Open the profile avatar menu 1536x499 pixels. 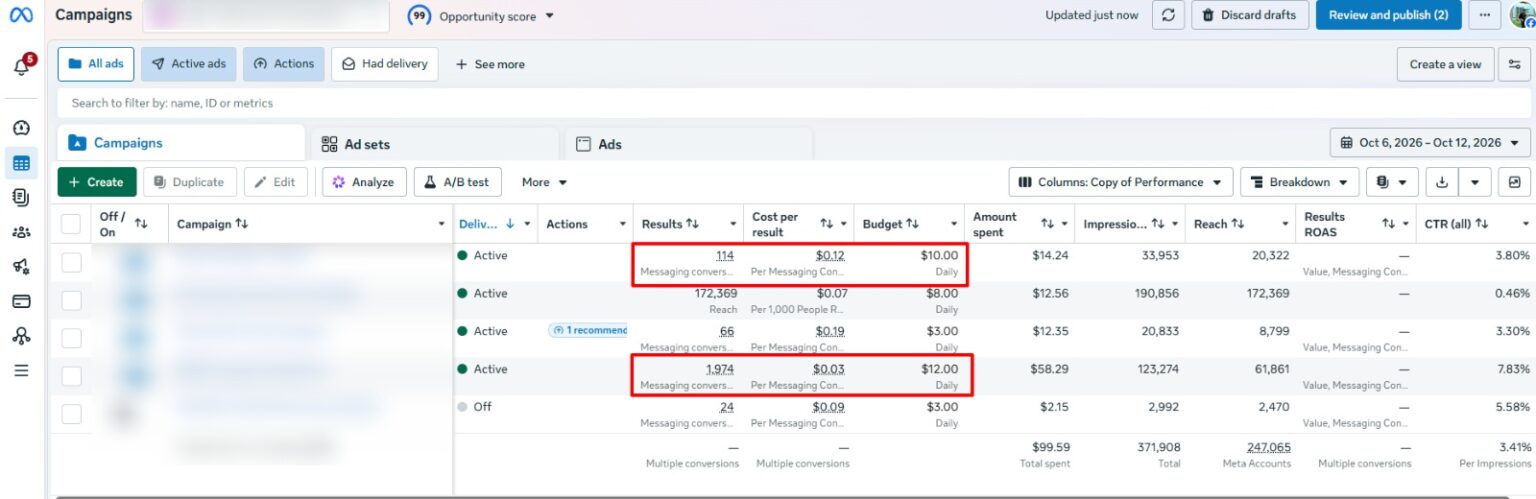click(x=1521, y=15)
